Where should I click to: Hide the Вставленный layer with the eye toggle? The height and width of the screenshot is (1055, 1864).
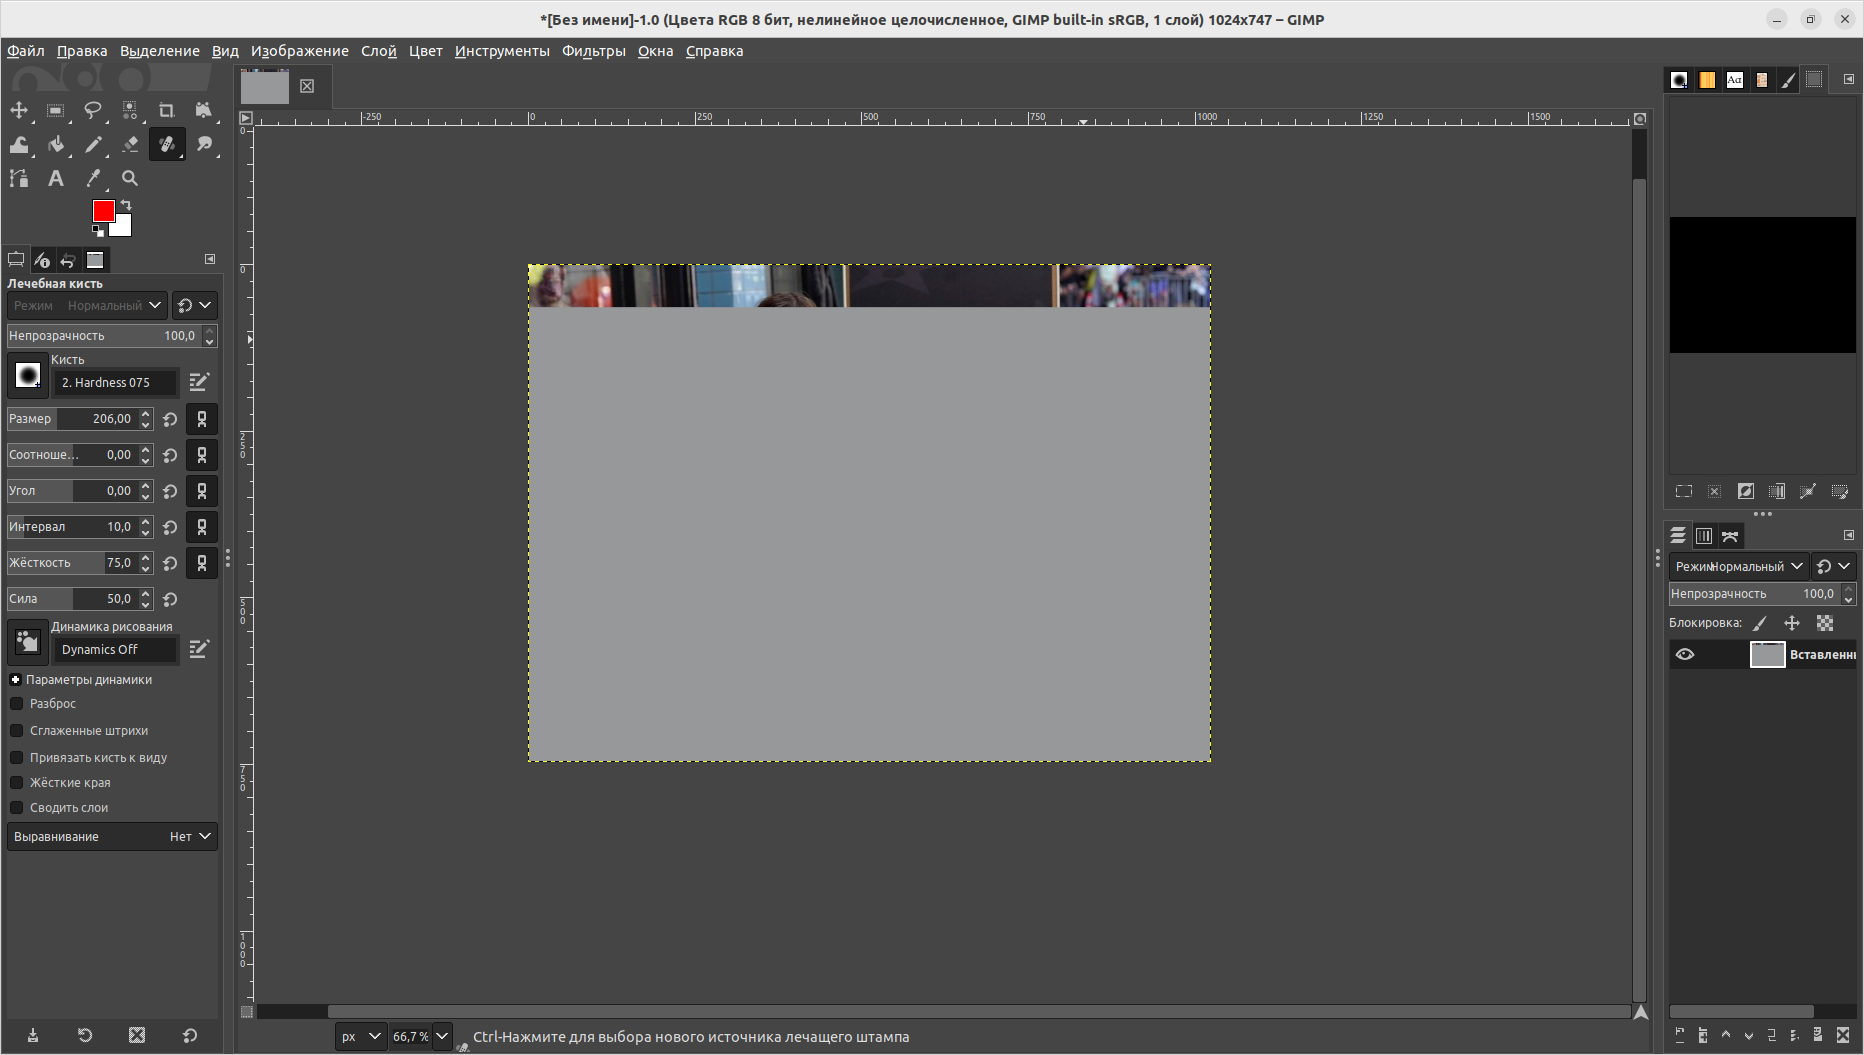[1686, 654]
